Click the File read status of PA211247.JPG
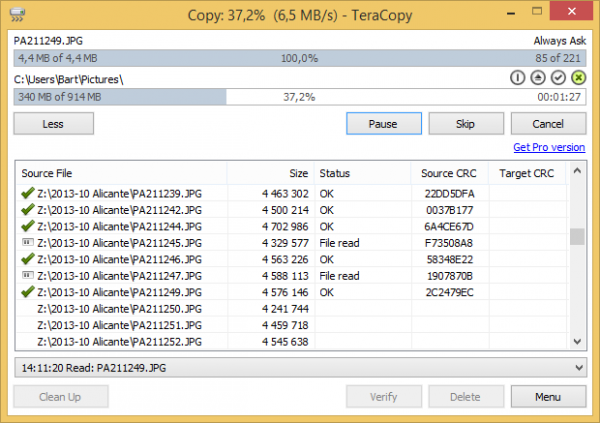 pyautogui.click(x=339, y=276)
